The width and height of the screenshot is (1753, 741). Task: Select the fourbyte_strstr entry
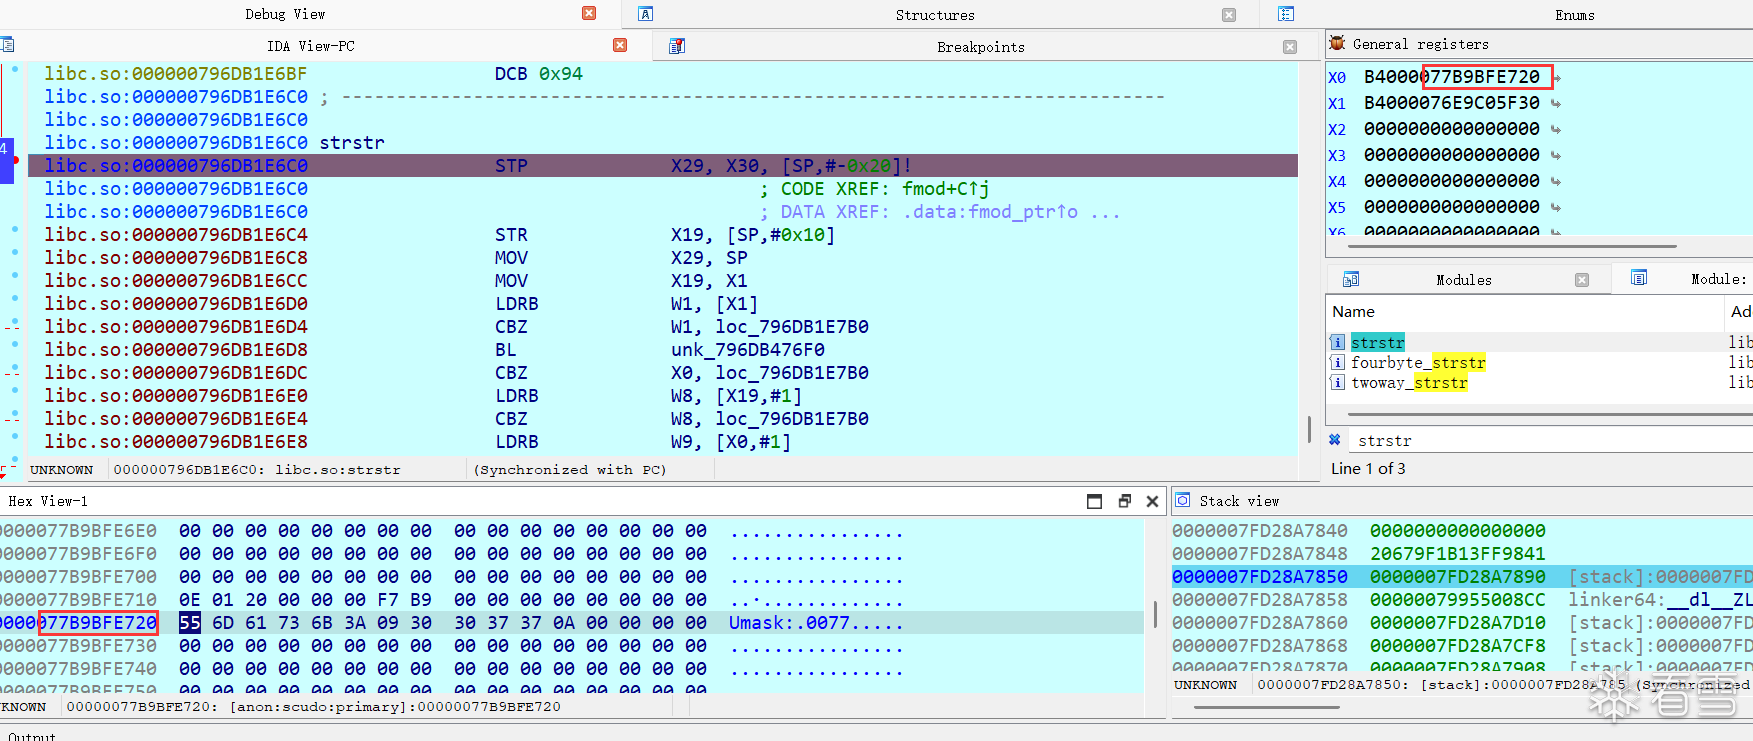point(1418,362)
